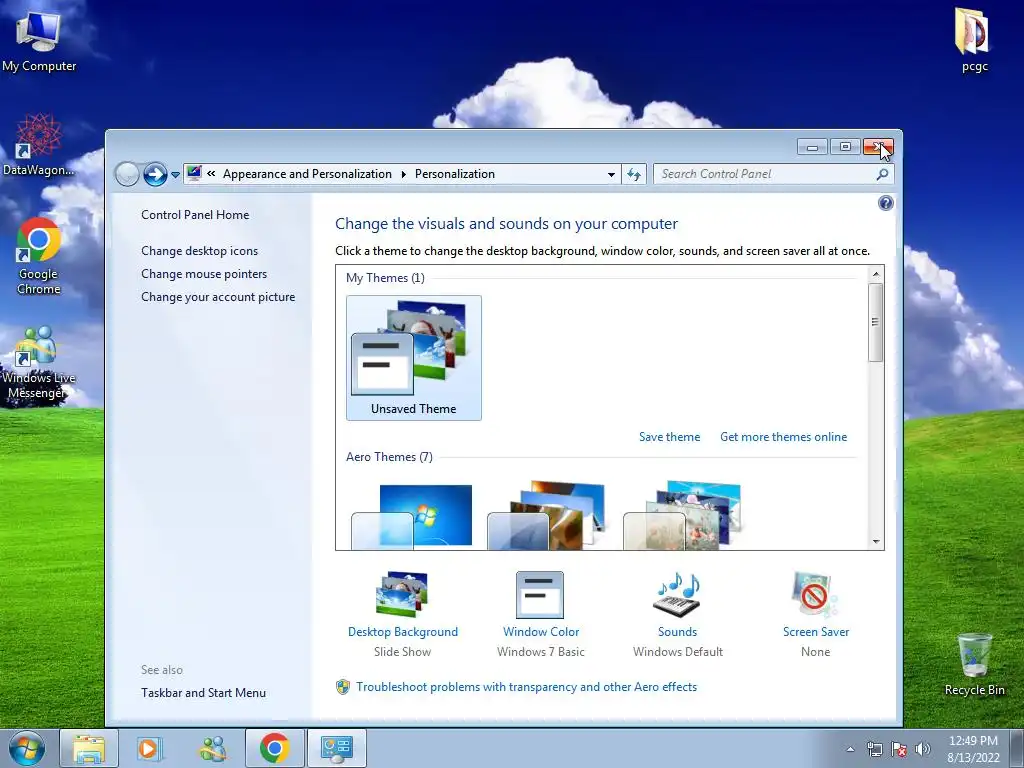Image resolution: width=1024 pixels, height=768 pixels.
Task: Click the volume speaker tray icon
Action: tap(923, 749)
